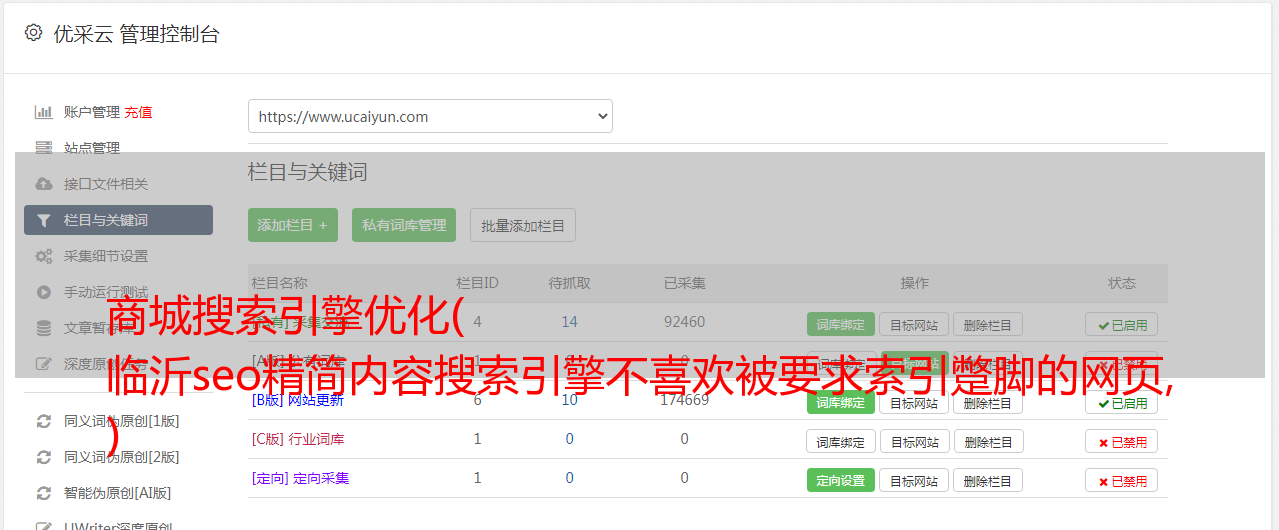Toggle 已启用 status for [B版] 网站更新
The image size is (1279, 530).
coord(1122,403)
